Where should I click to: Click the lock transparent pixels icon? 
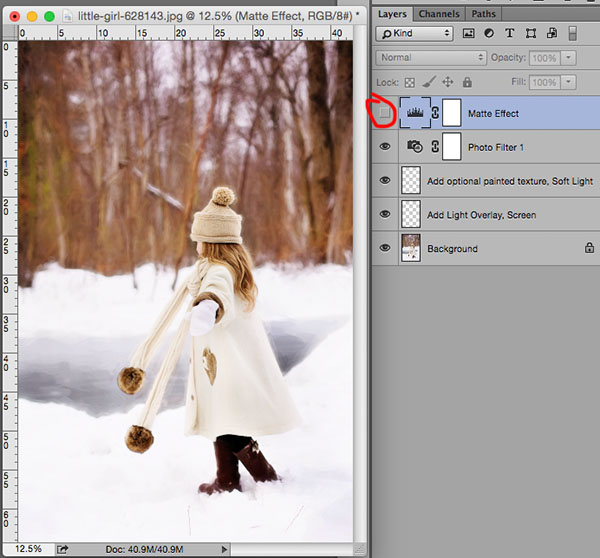click(409, 82)
